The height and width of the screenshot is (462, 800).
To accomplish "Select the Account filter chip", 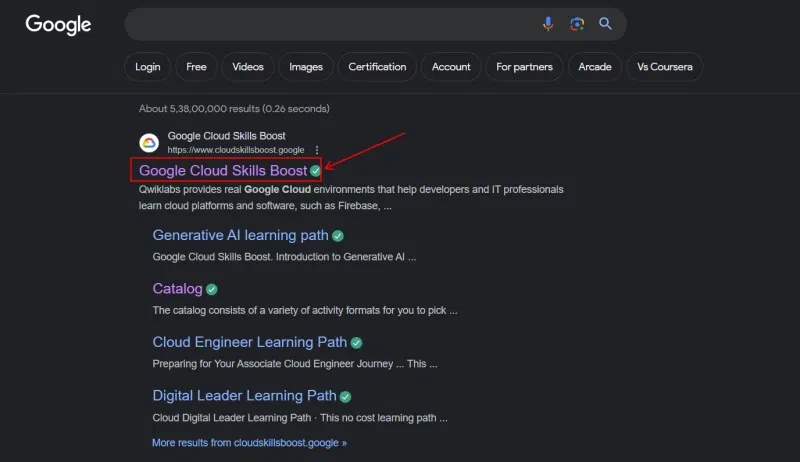I will click(451, 67).
